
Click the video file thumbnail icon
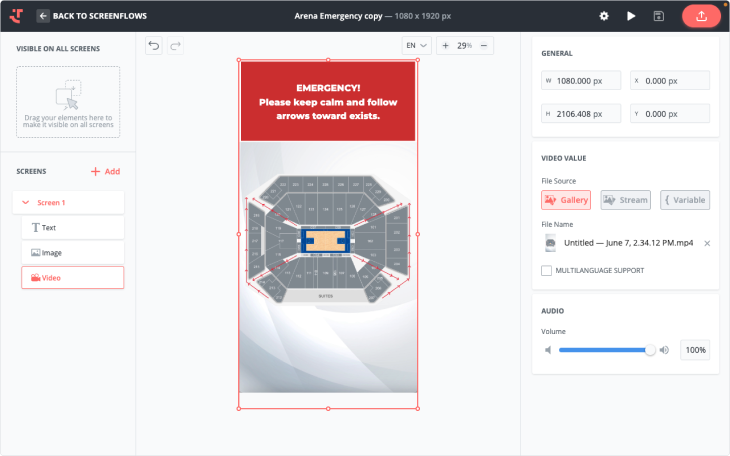coord(550,243)
